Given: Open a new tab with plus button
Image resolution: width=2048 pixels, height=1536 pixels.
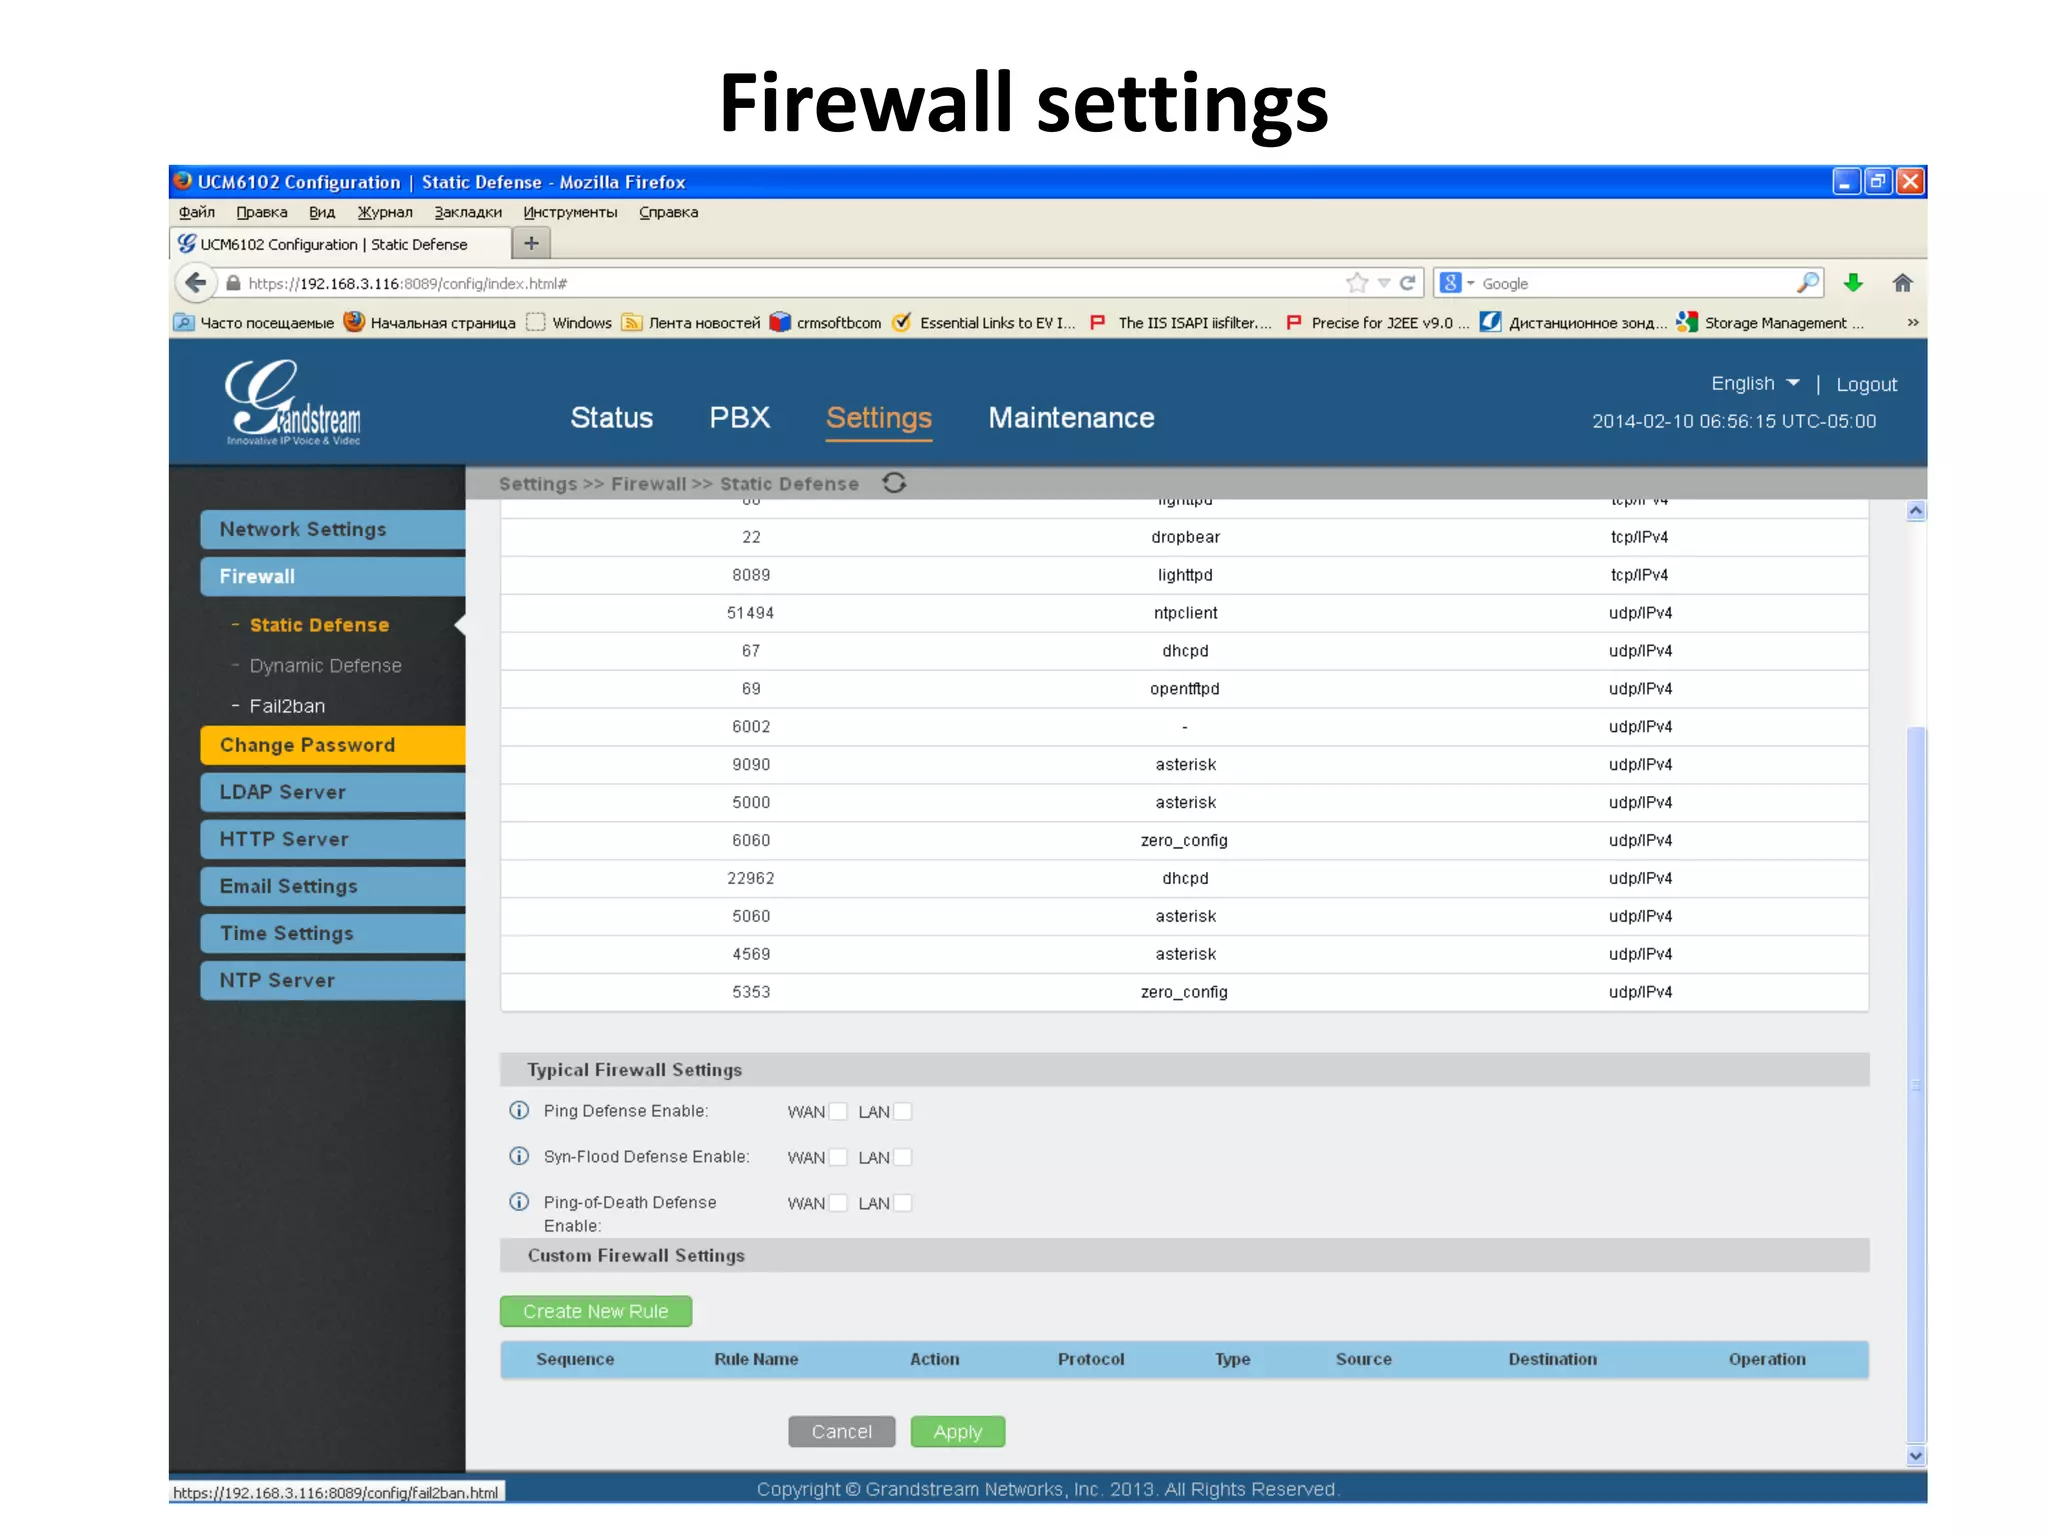Looking at the screenshot, I should click(x=531, y=243).
